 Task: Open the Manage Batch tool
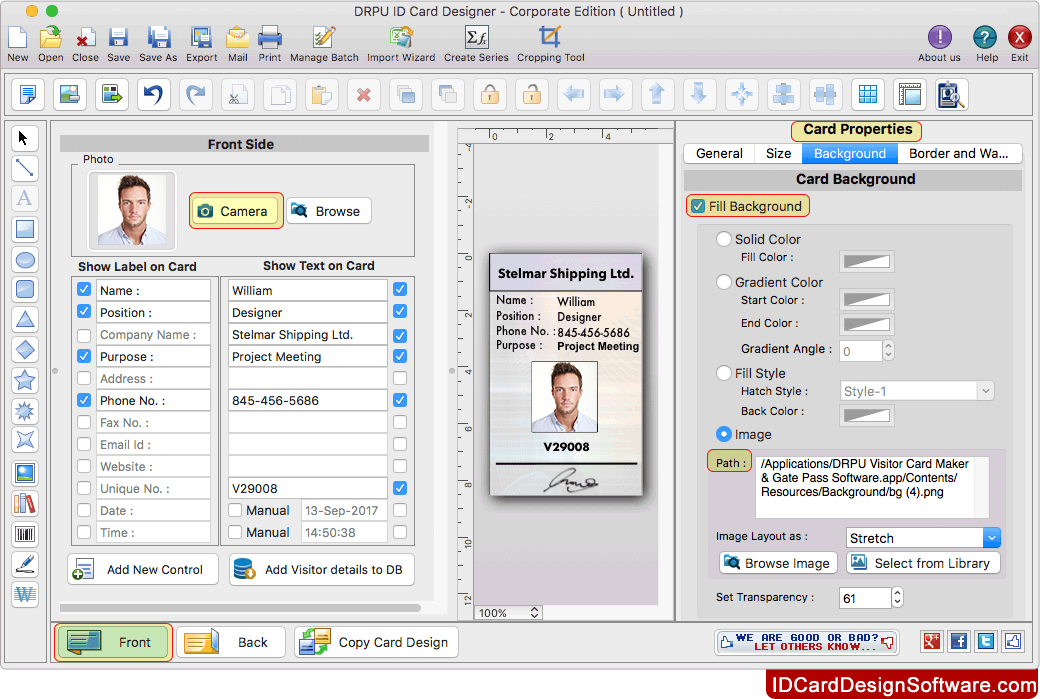pyautogui.click(x=324, y=44)
